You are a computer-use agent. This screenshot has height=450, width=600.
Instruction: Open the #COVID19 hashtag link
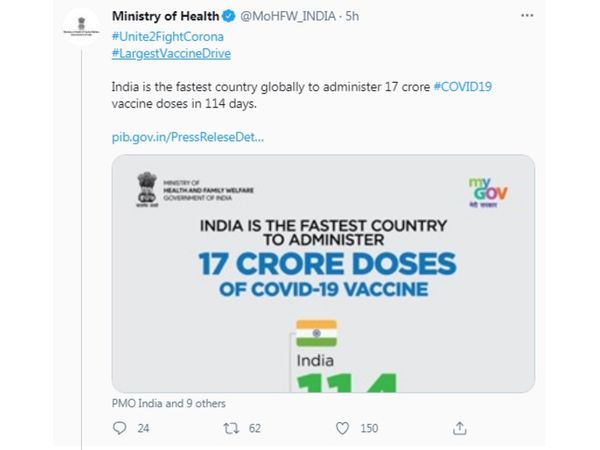click(463, 87)
